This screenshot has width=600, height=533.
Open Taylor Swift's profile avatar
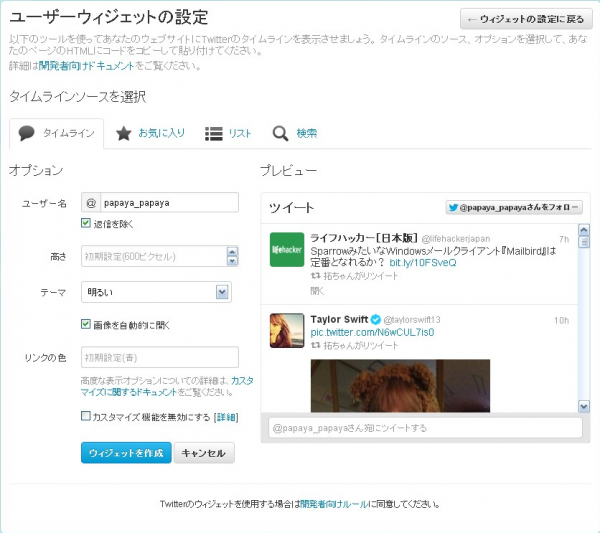pos(287,331)
